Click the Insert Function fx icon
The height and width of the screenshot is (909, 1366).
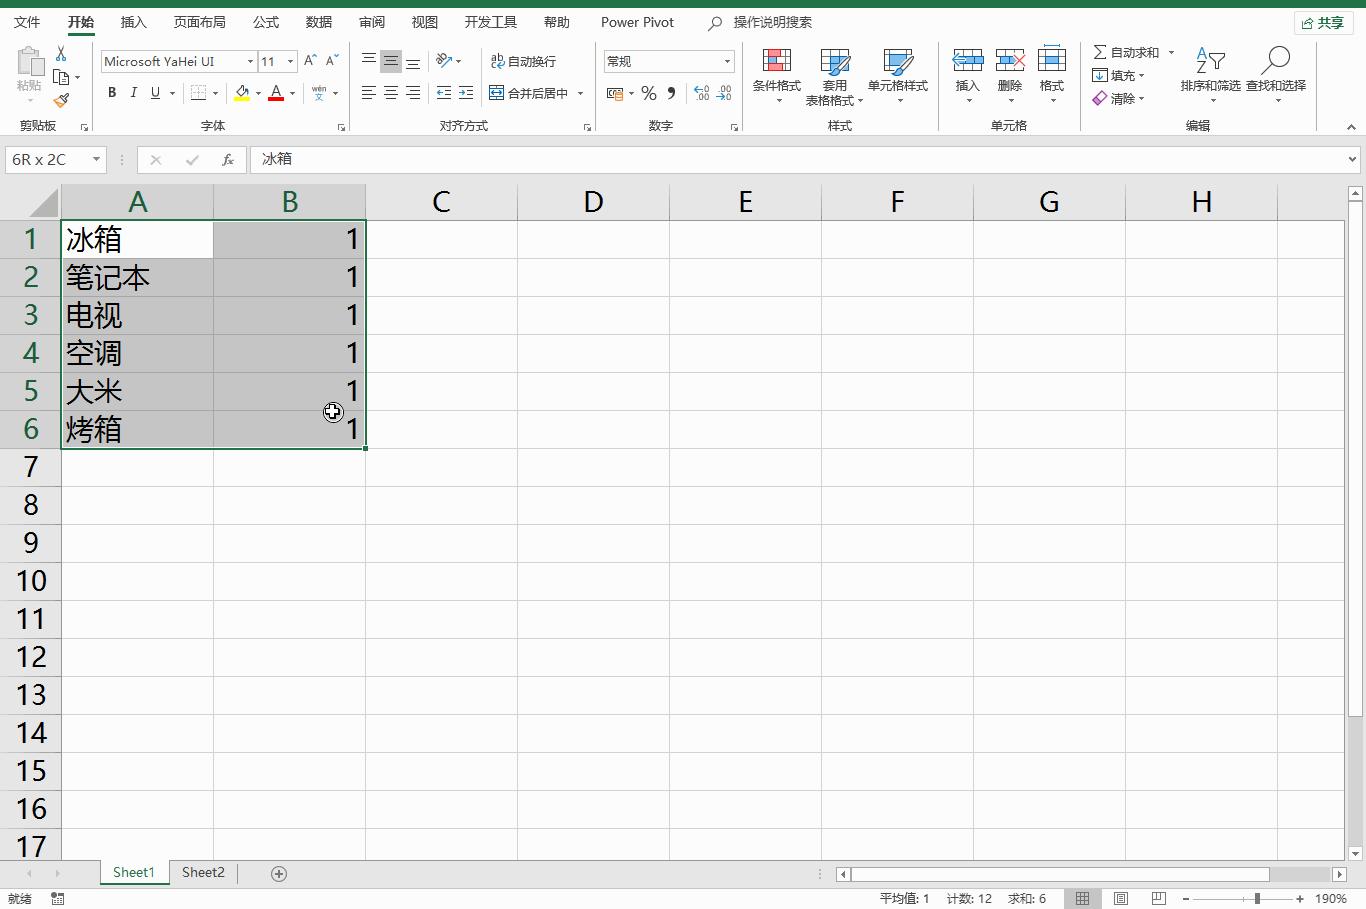click(228, 159)
